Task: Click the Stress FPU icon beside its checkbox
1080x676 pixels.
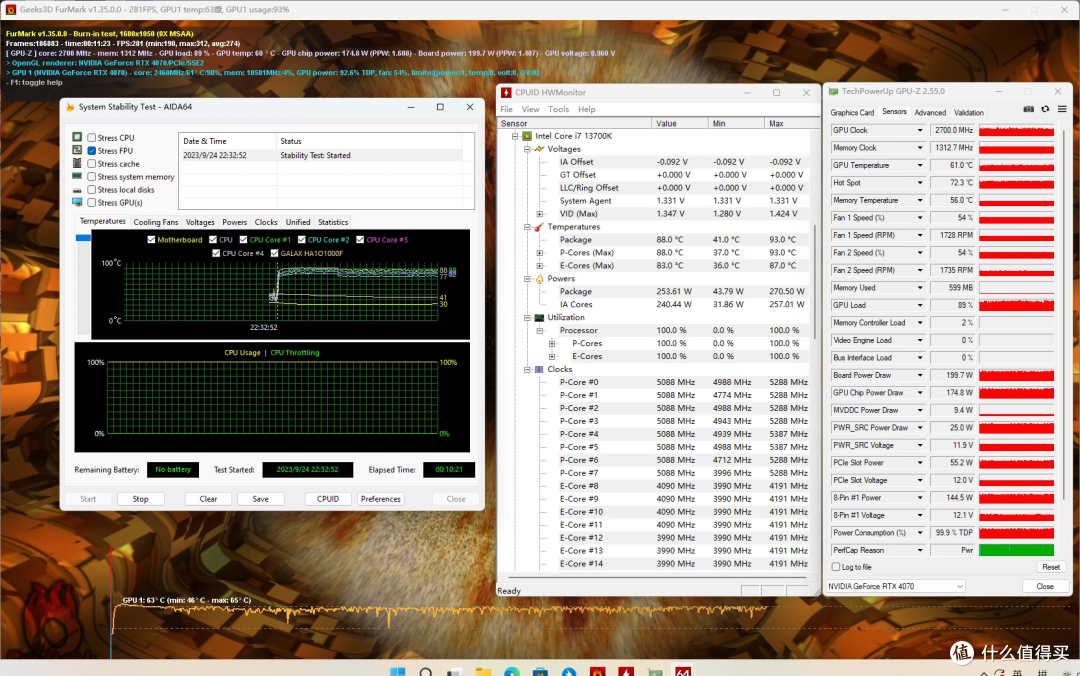Action: tap(77, 150)
